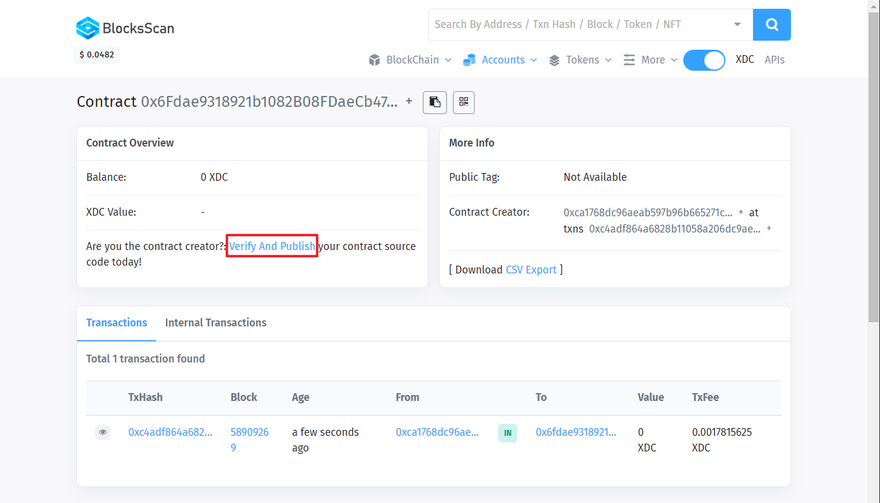Download the CSV Export
880x503 pixels.
click(x=531, y=270)
